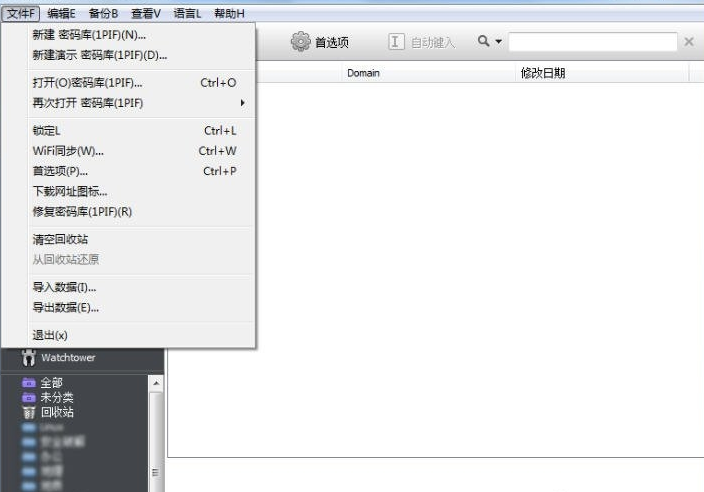Click the 自动键入 toolbar icon
Viewport: 704px width, 492px height.
pyautogui.click(x=396, y=42)
